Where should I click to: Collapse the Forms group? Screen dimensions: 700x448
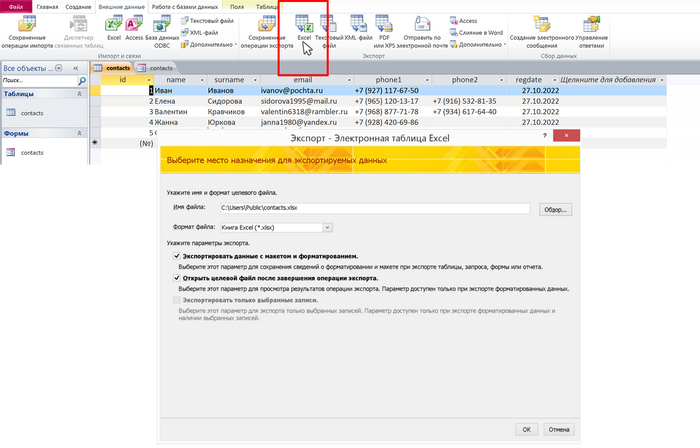(x=79, y=133)
